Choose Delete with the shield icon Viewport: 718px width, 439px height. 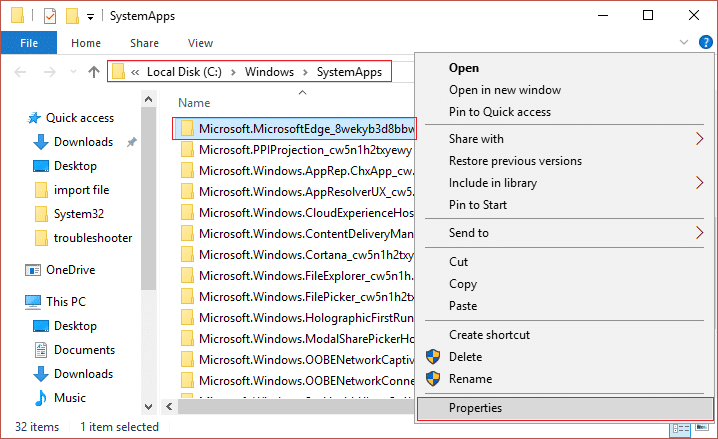coord(564,357)
